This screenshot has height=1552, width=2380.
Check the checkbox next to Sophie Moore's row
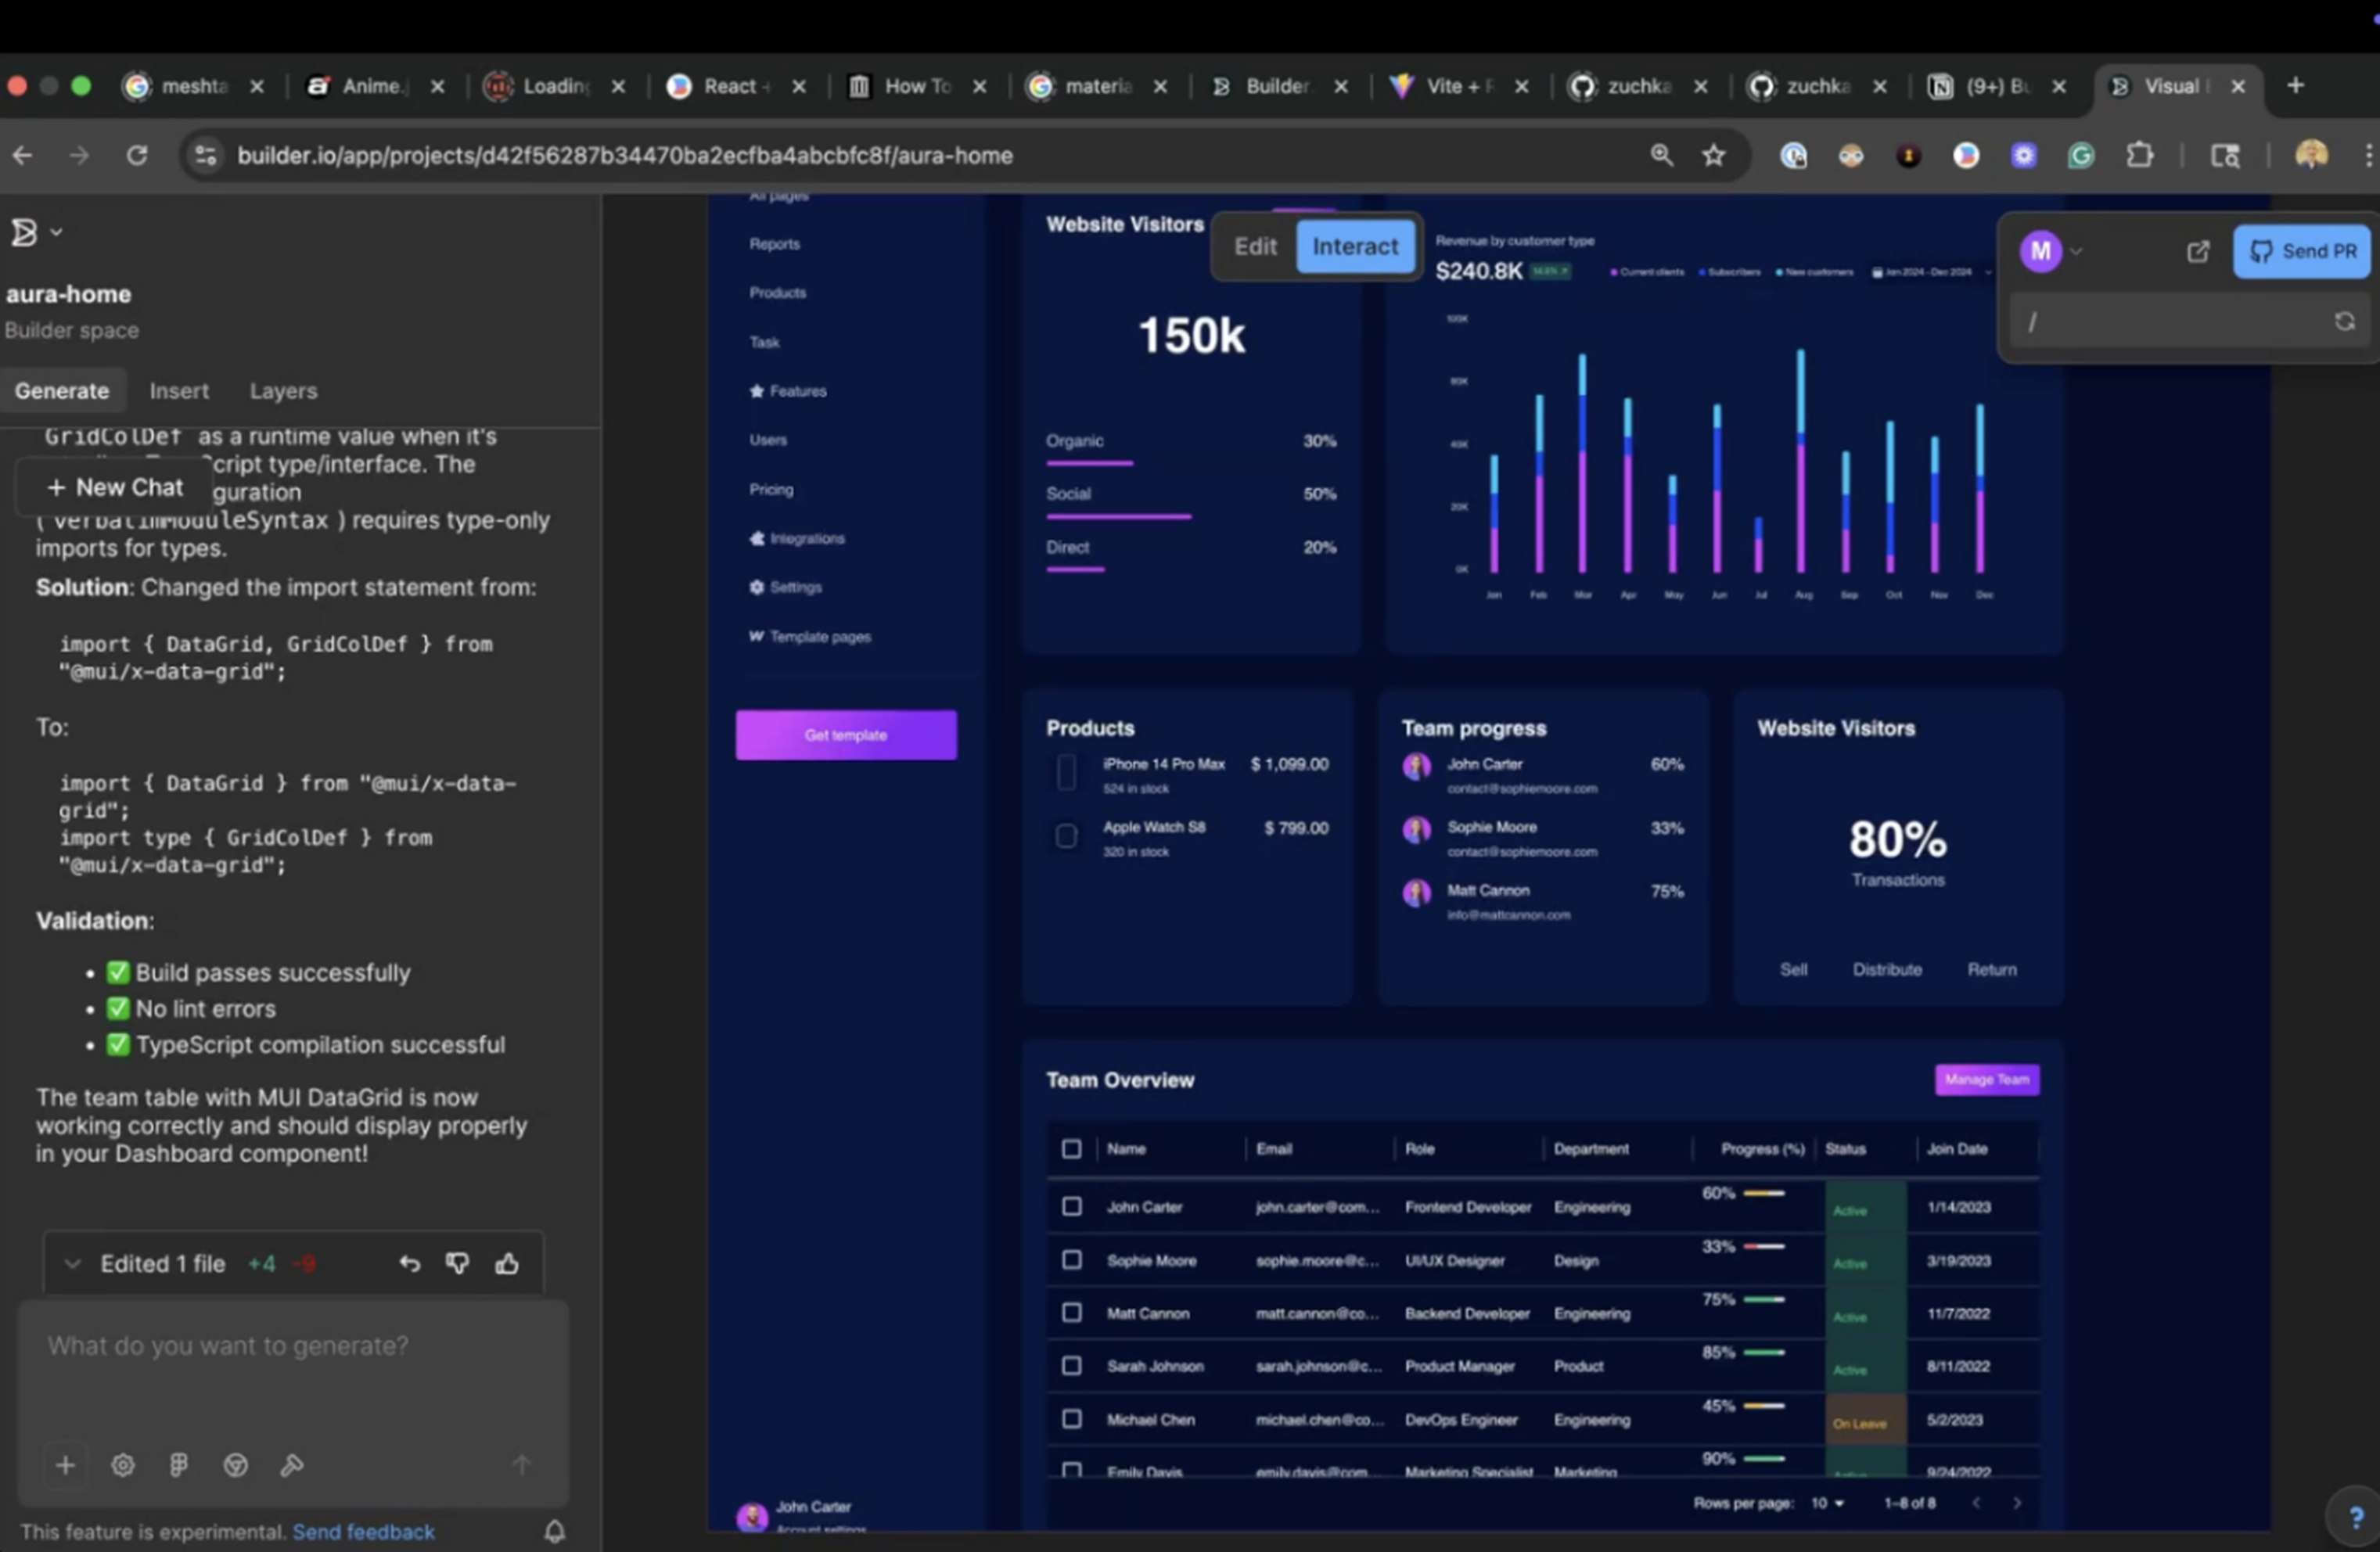pyautogui.click(x=1071, y=1260)
